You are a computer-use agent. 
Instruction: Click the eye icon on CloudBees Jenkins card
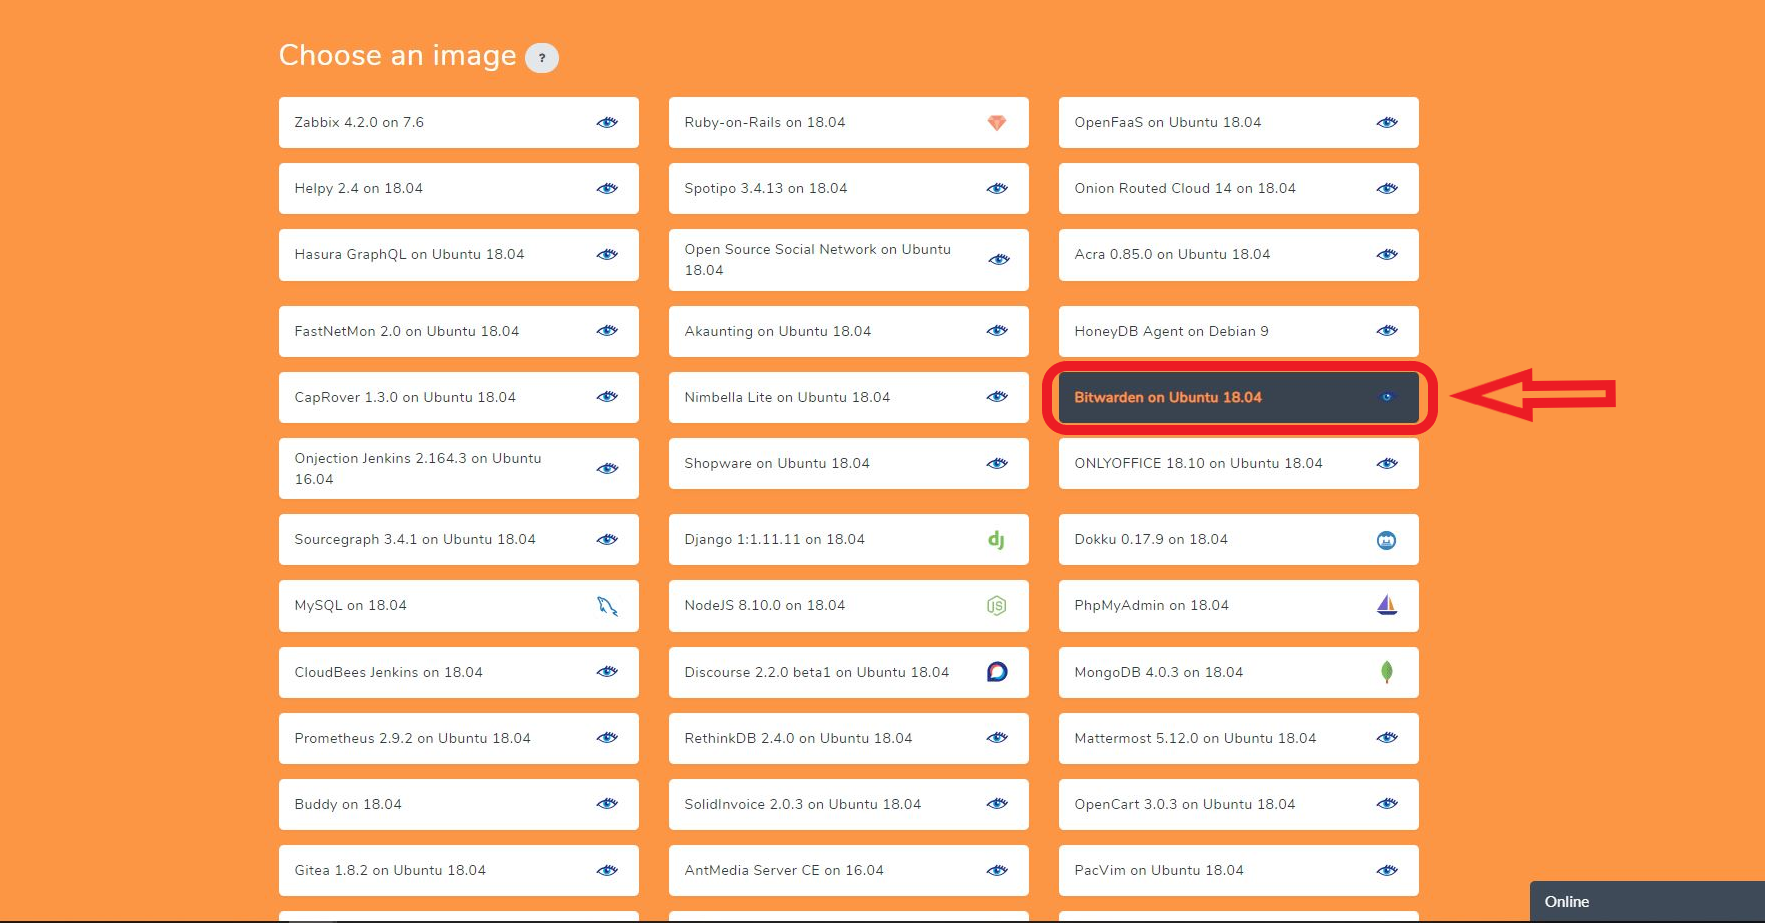pos(607,672)
